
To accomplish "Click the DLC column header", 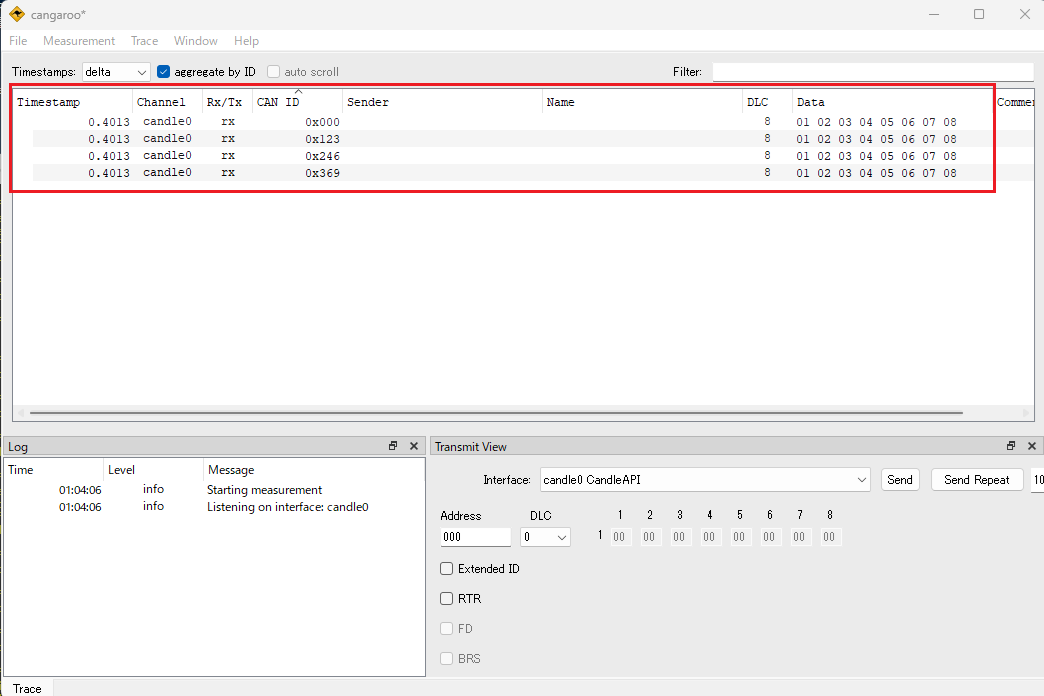I will (767, 102).
